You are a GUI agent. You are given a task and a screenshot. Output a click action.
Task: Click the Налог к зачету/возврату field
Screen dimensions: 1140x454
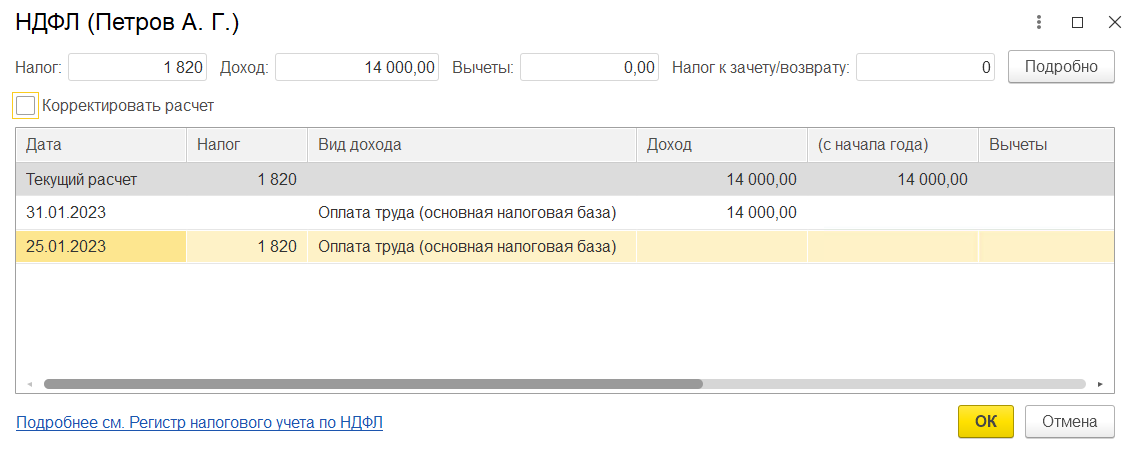pyautogui.click(x=925, y=68)
